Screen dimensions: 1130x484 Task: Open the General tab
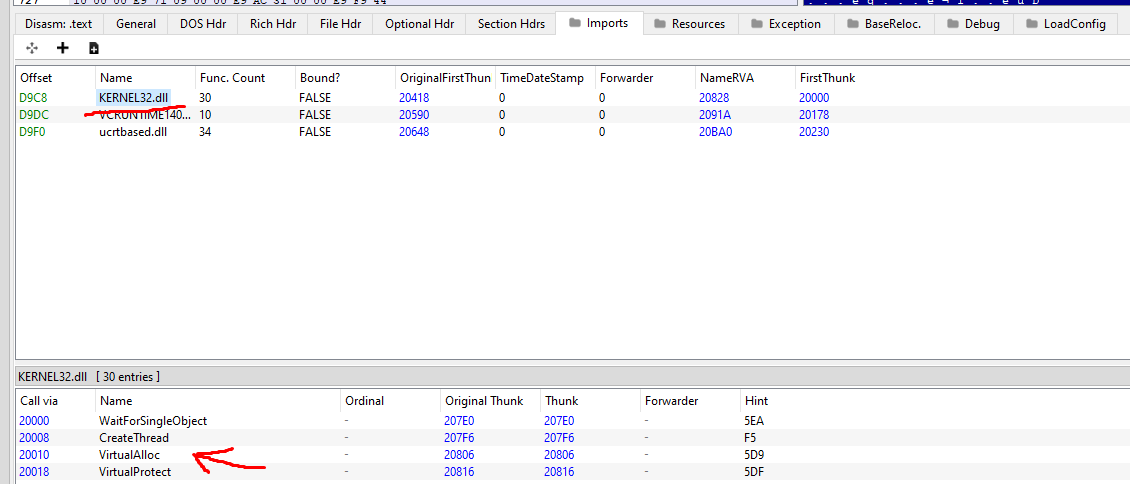click(x=136, y=24)
